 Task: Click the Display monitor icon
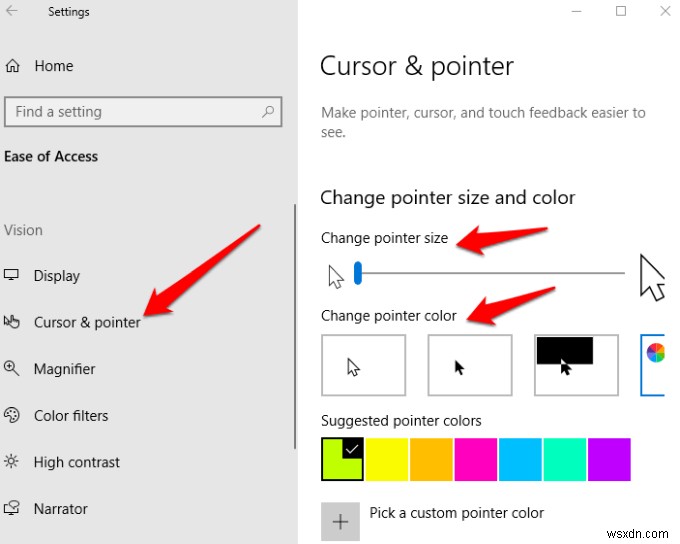coord(11,275)
